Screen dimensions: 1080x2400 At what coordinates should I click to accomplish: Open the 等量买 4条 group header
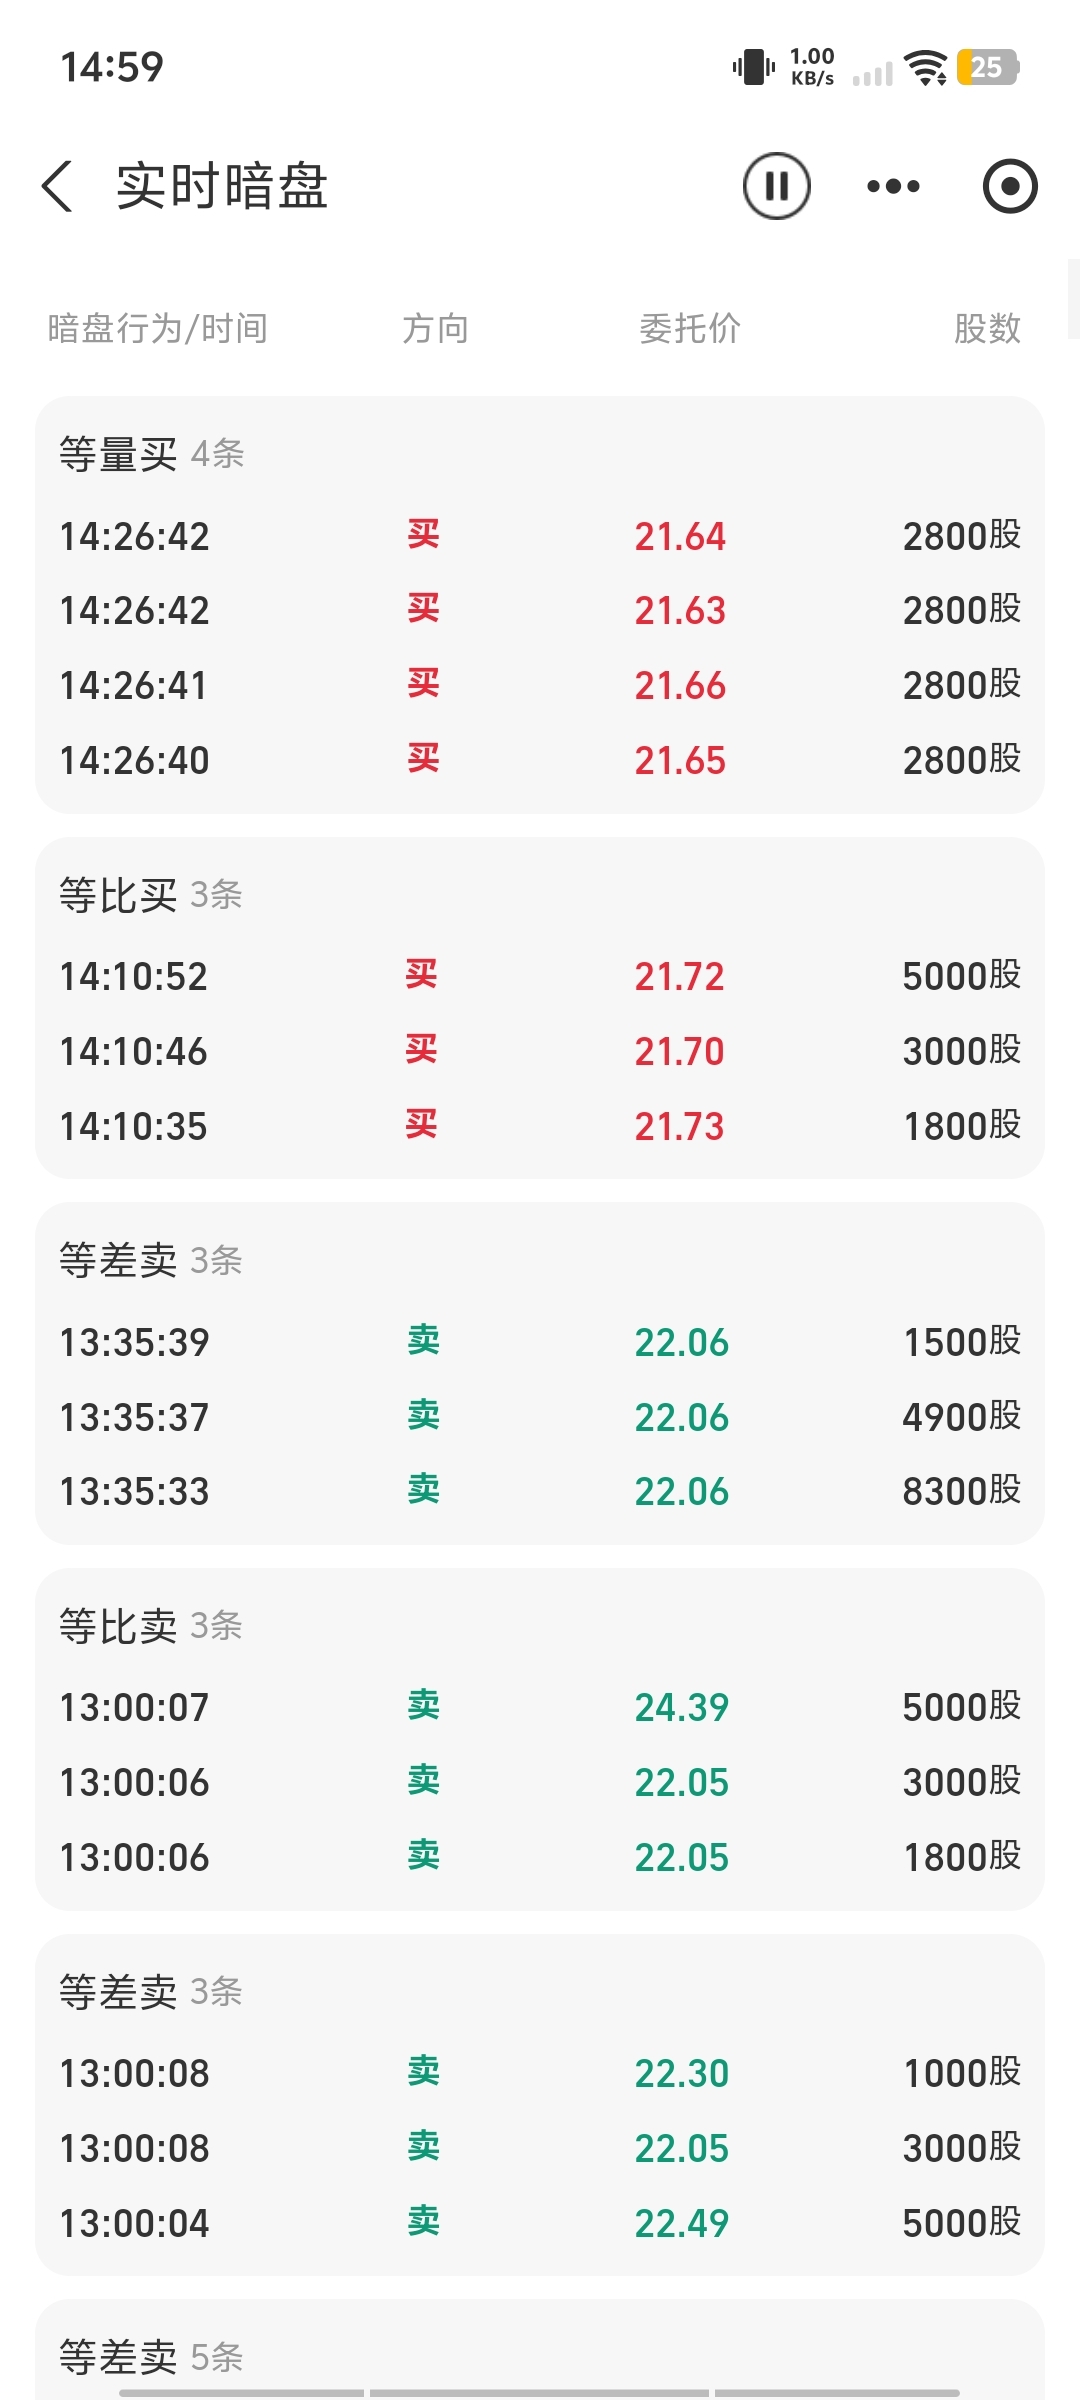pyautogui.click(x=152, y=454)
